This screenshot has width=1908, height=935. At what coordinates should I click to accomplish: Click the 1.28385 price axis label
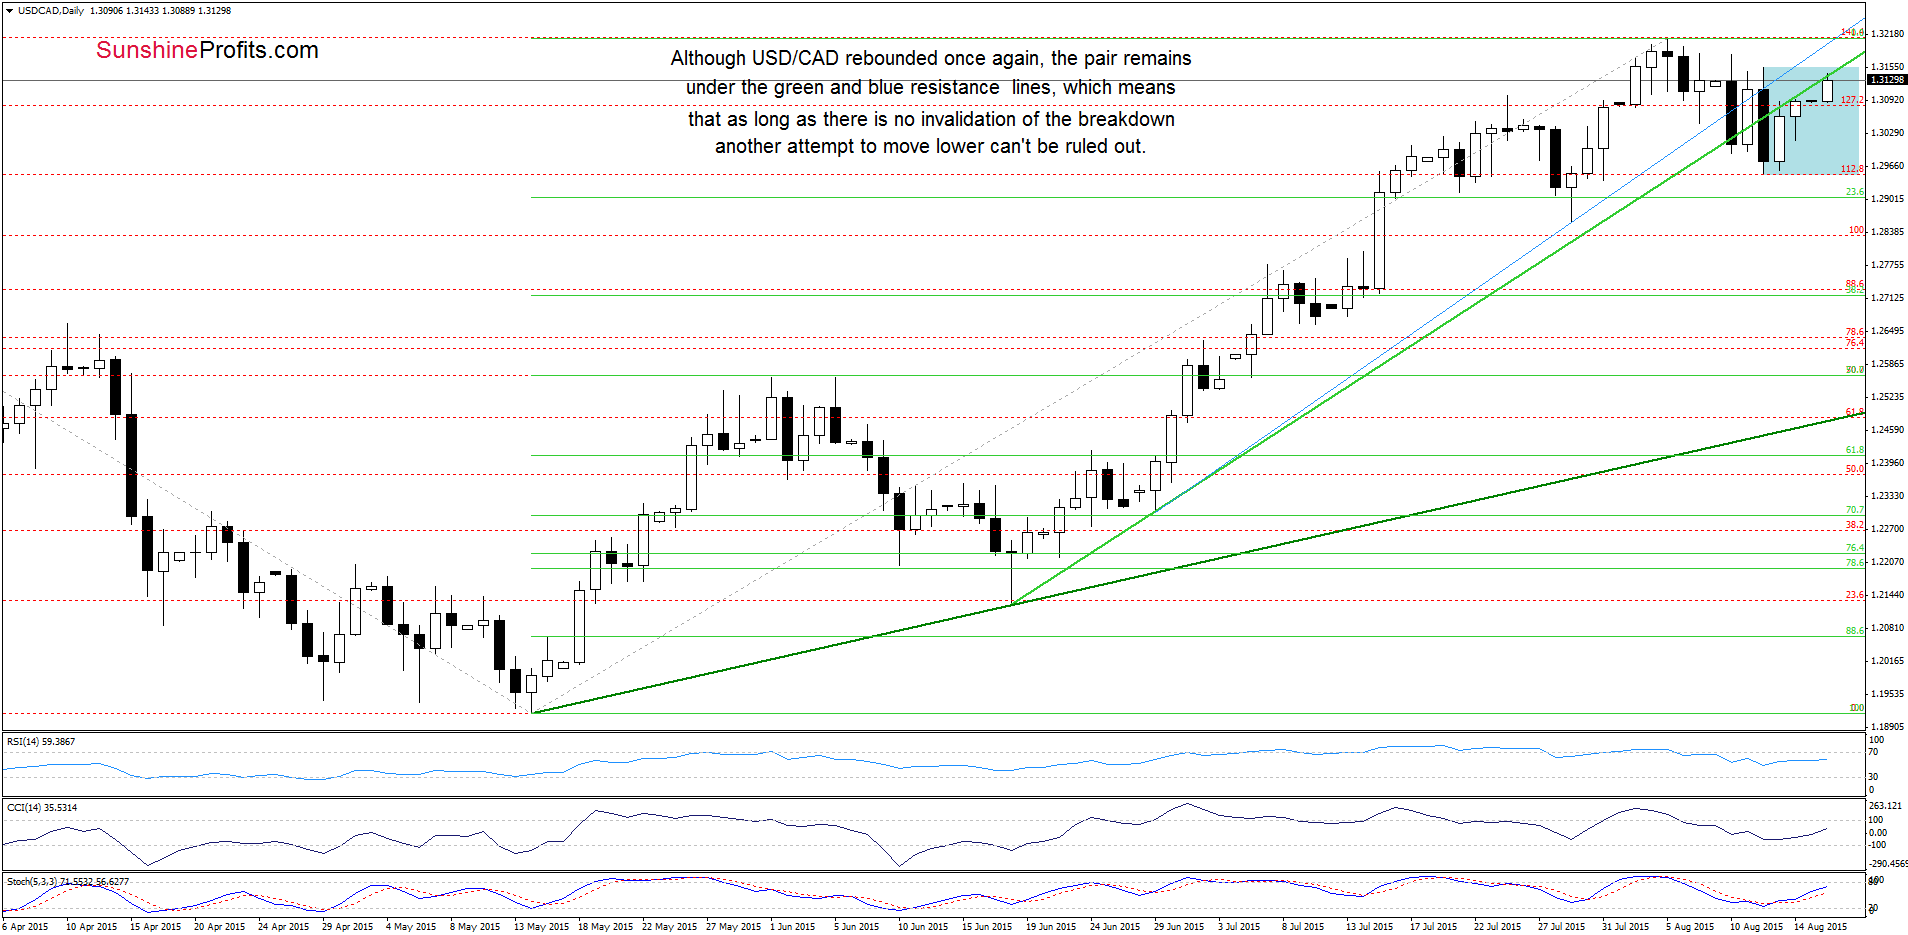(1888, 232)
